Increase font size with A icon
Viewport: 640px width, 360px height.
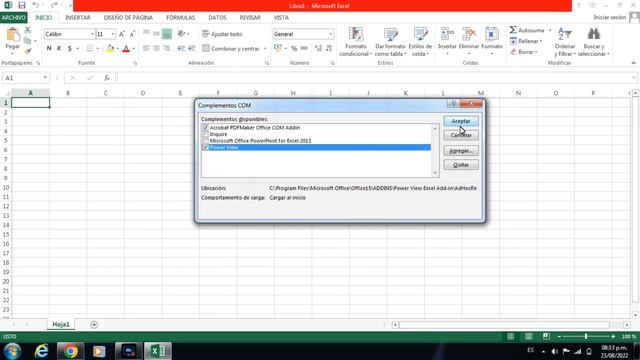click(122, 34)
